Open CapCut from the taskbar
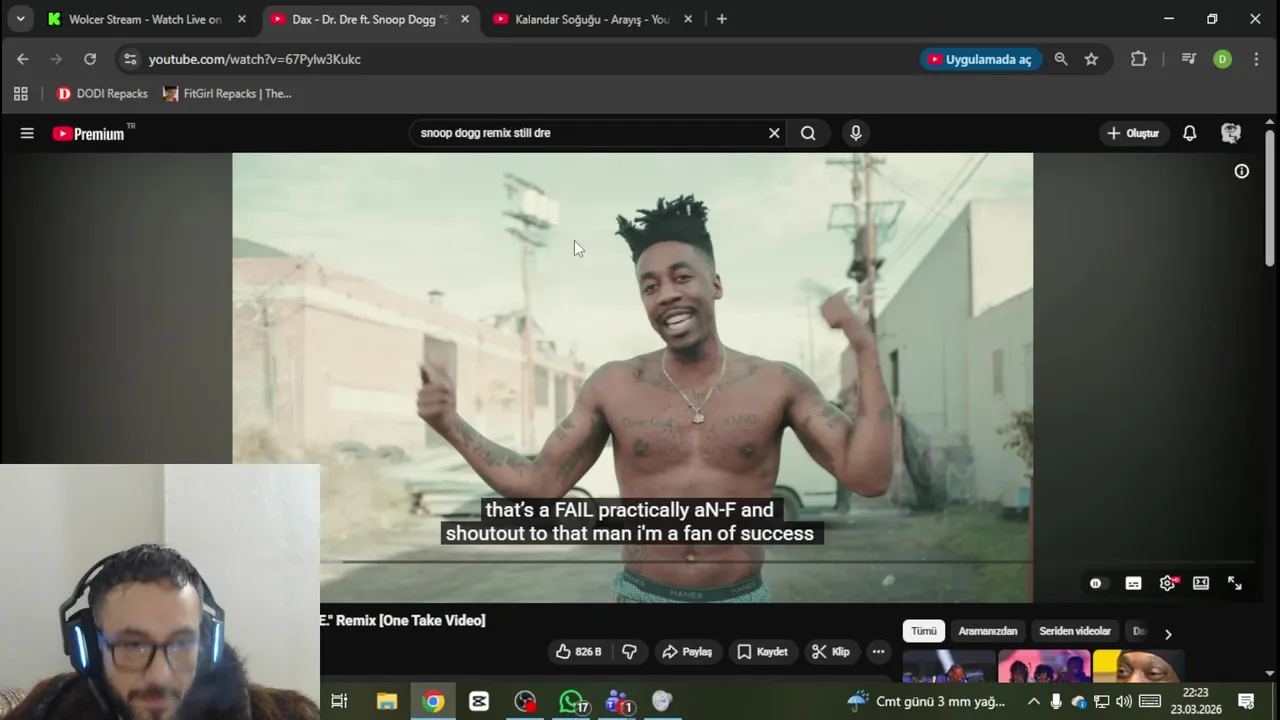Viewport: 1280px width, 720px height. (x=479, y=702)
